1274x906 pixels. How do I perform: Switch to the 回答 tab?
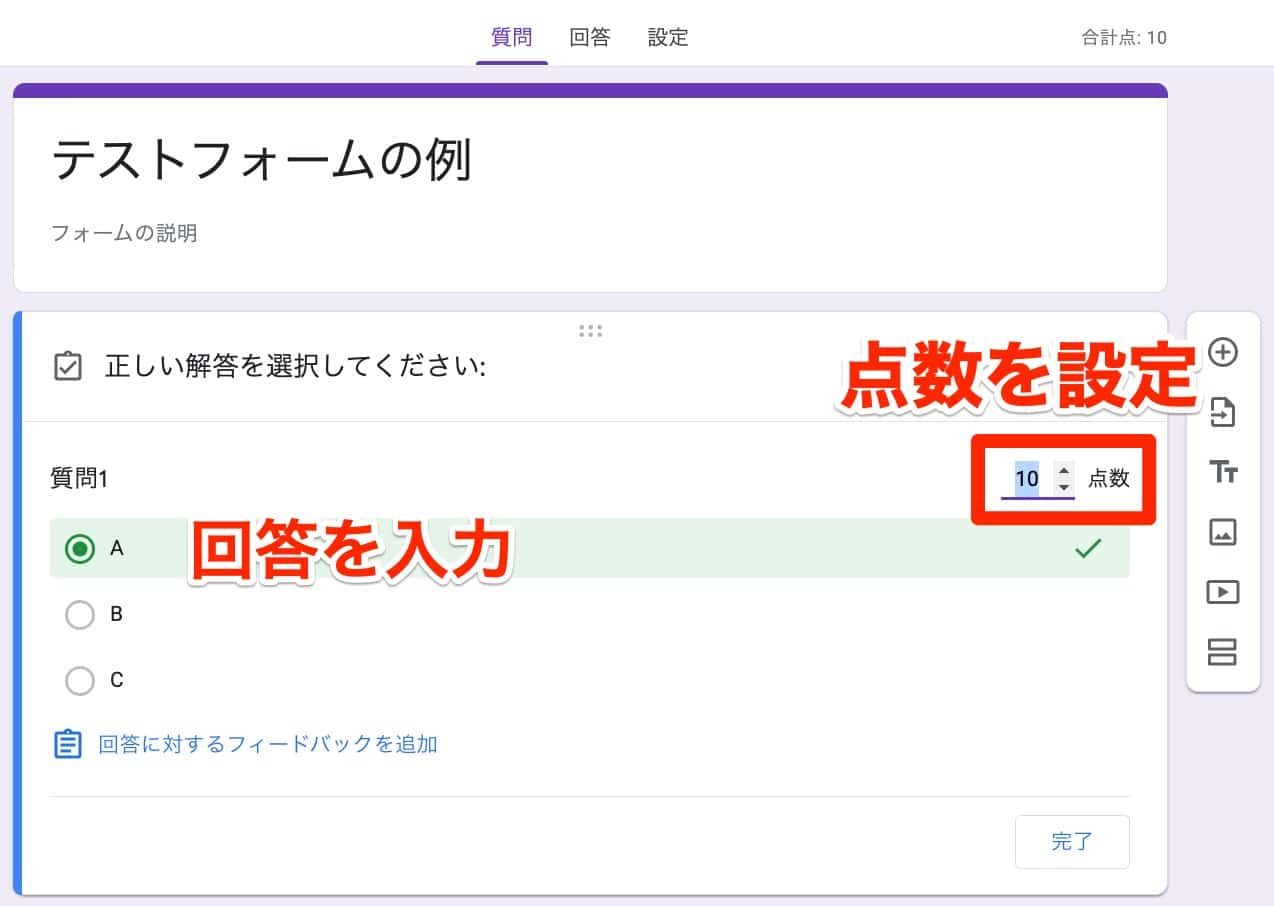pos(589,37)
